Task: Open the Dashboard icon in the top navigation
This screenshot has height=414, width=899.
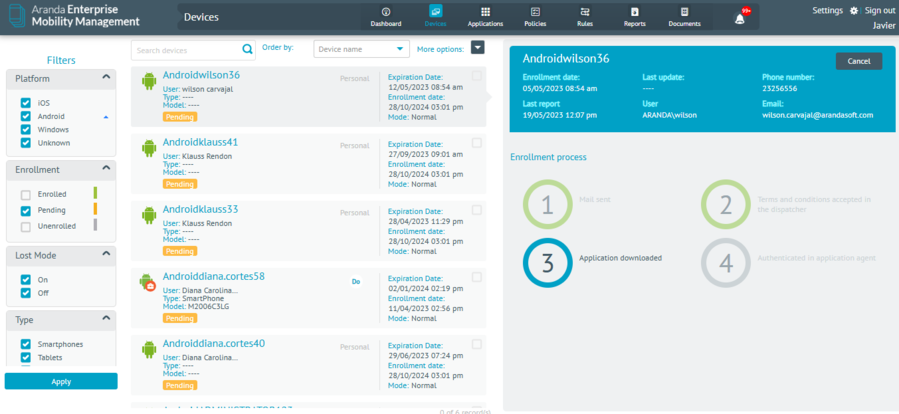Action: pyautogui.click(x=386, y=11)
